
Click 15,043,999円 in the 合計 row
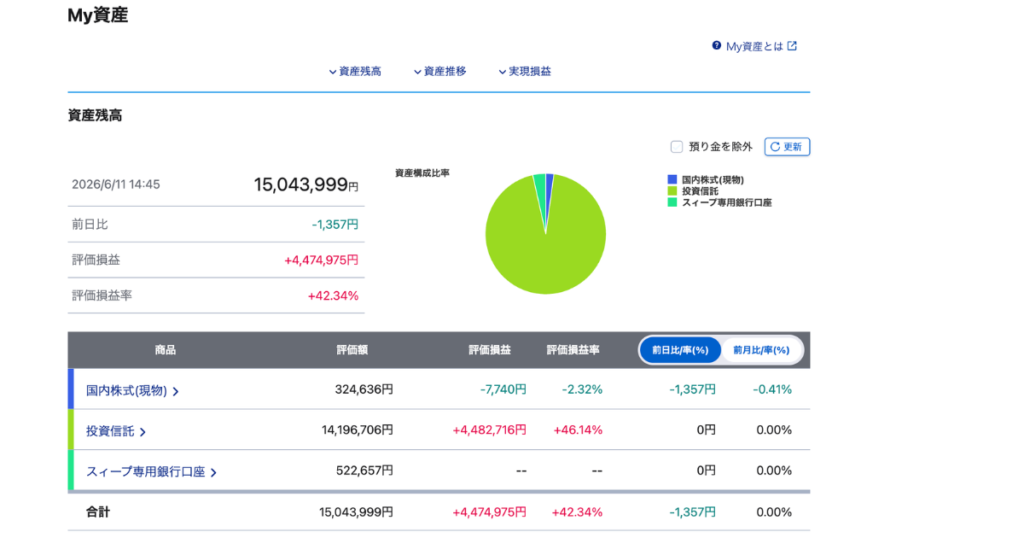[356, 512]
